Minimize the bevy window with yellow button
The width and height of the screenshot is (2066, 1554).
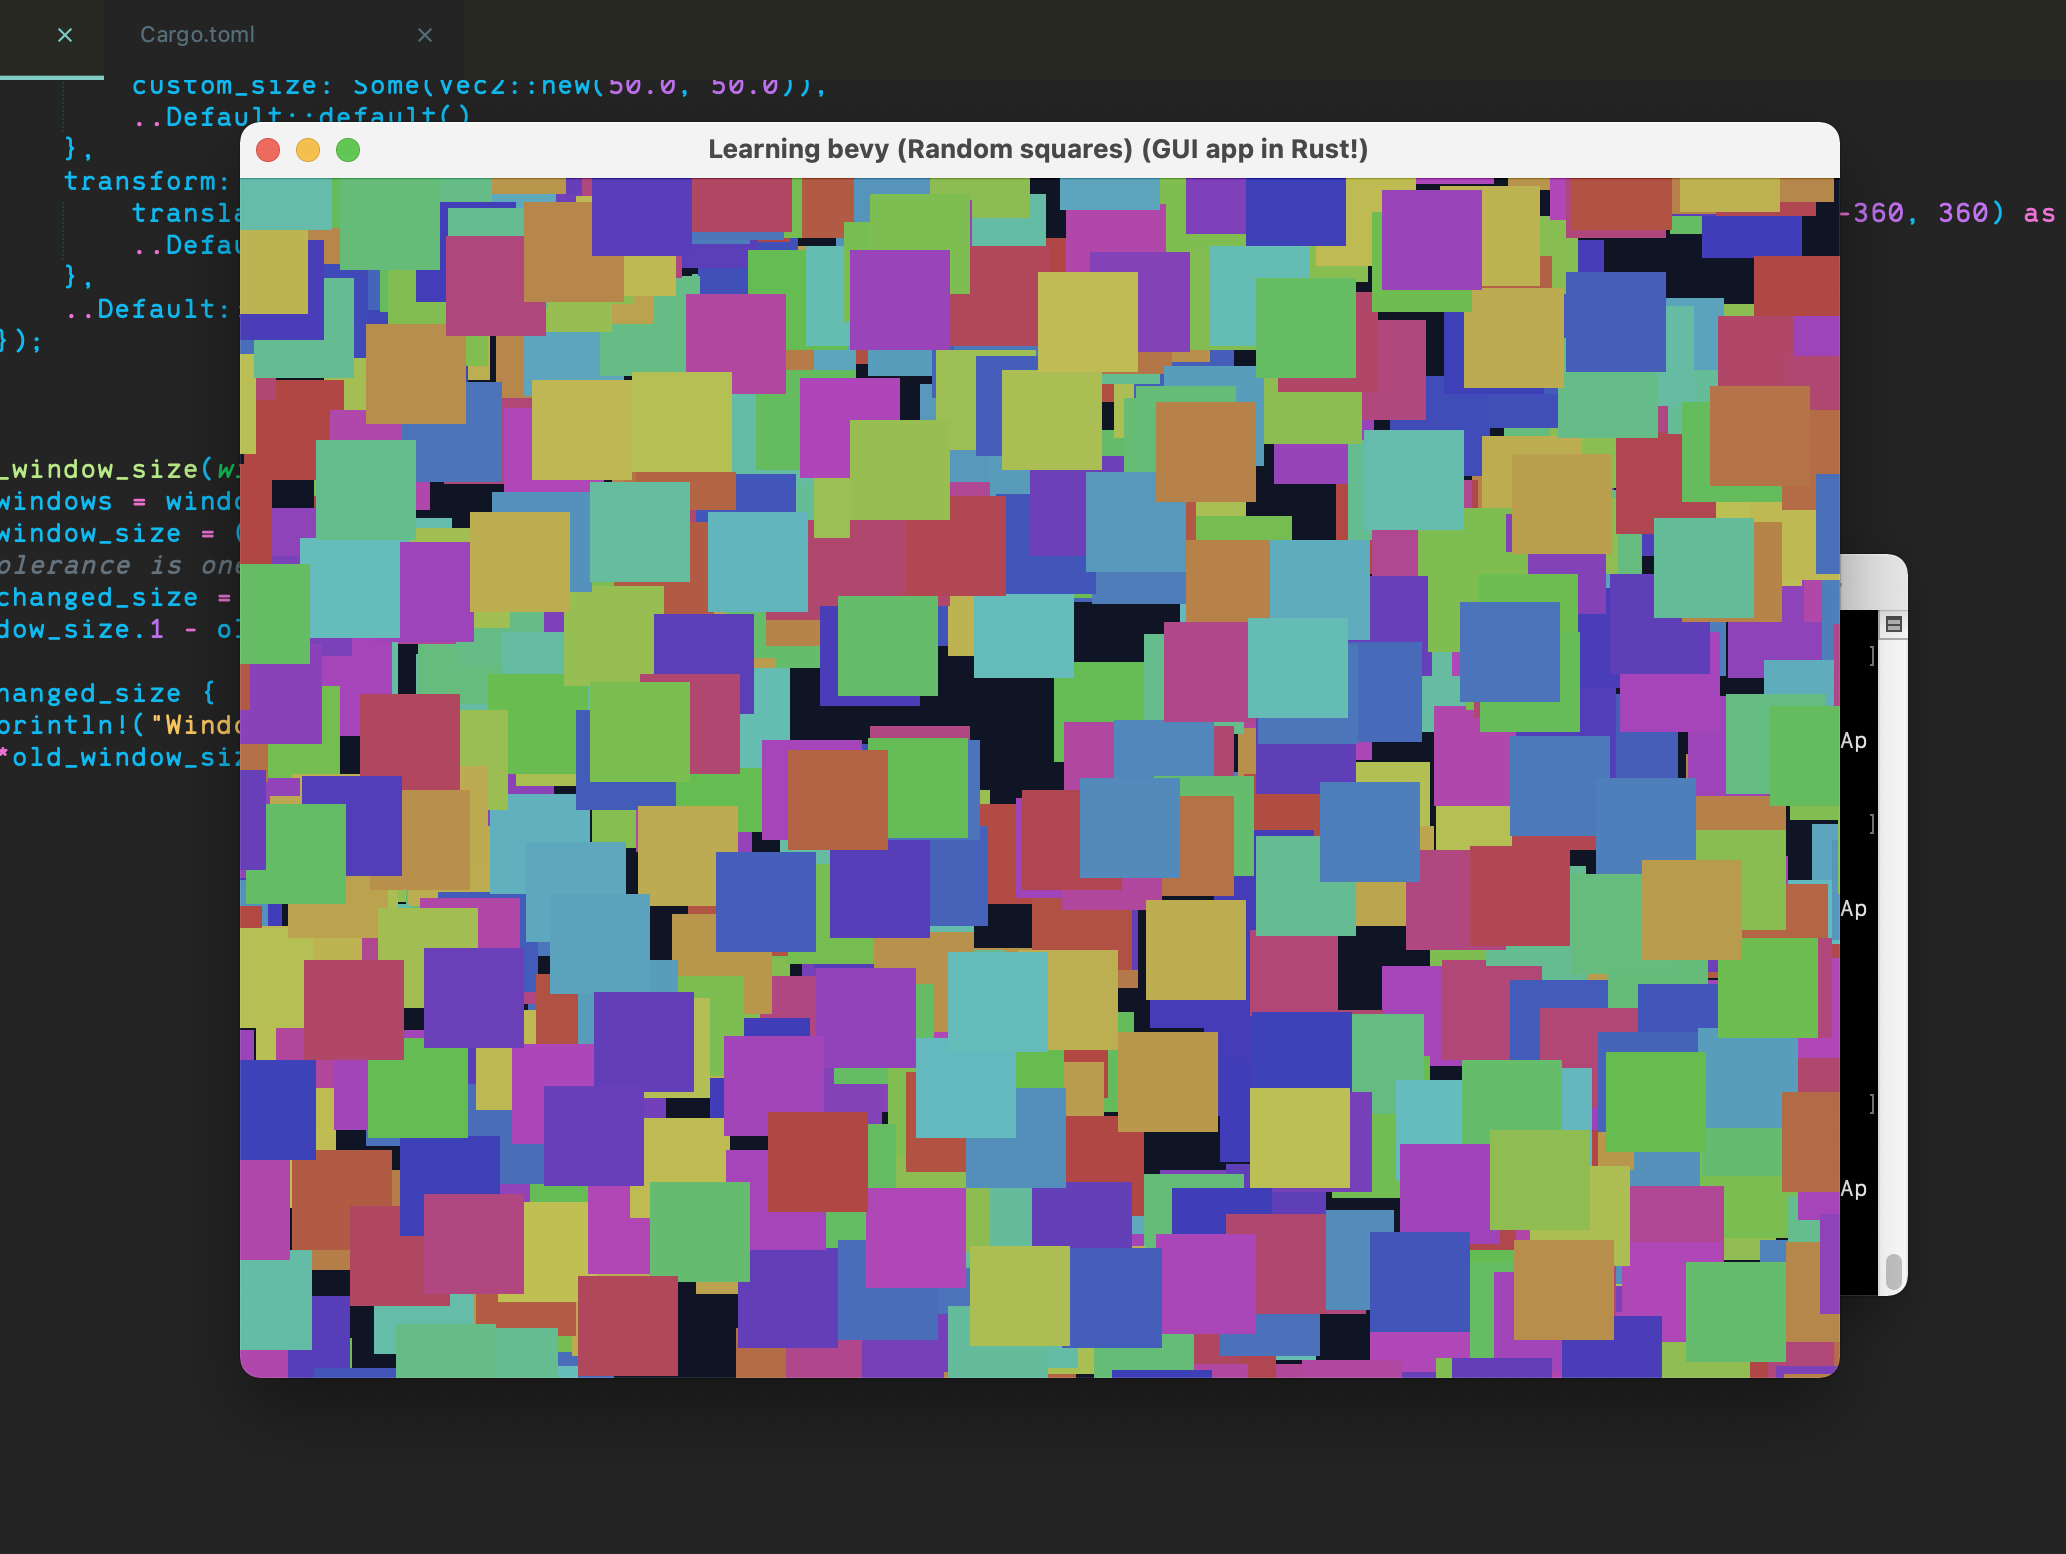pos(308,150)
